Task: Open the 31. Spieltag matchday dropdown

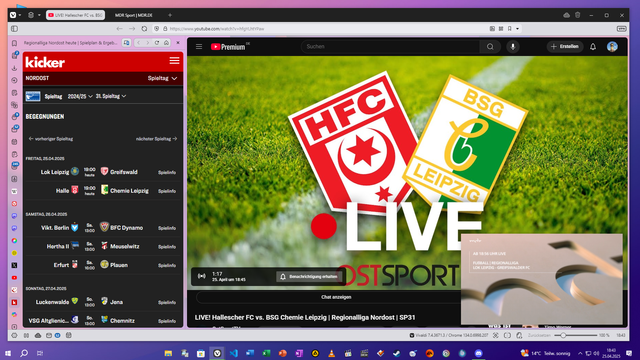Action: (x=111, y=96)
